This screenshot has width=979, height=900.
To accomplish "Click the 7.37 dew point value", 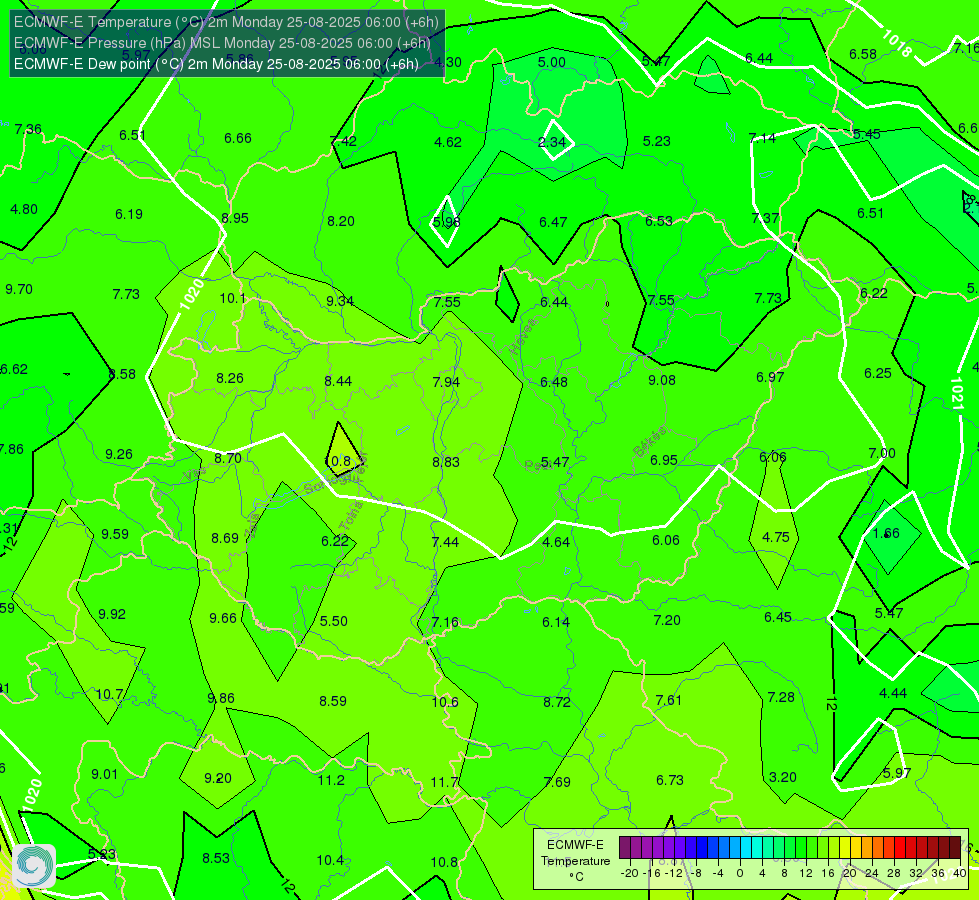I will point(765,219).
